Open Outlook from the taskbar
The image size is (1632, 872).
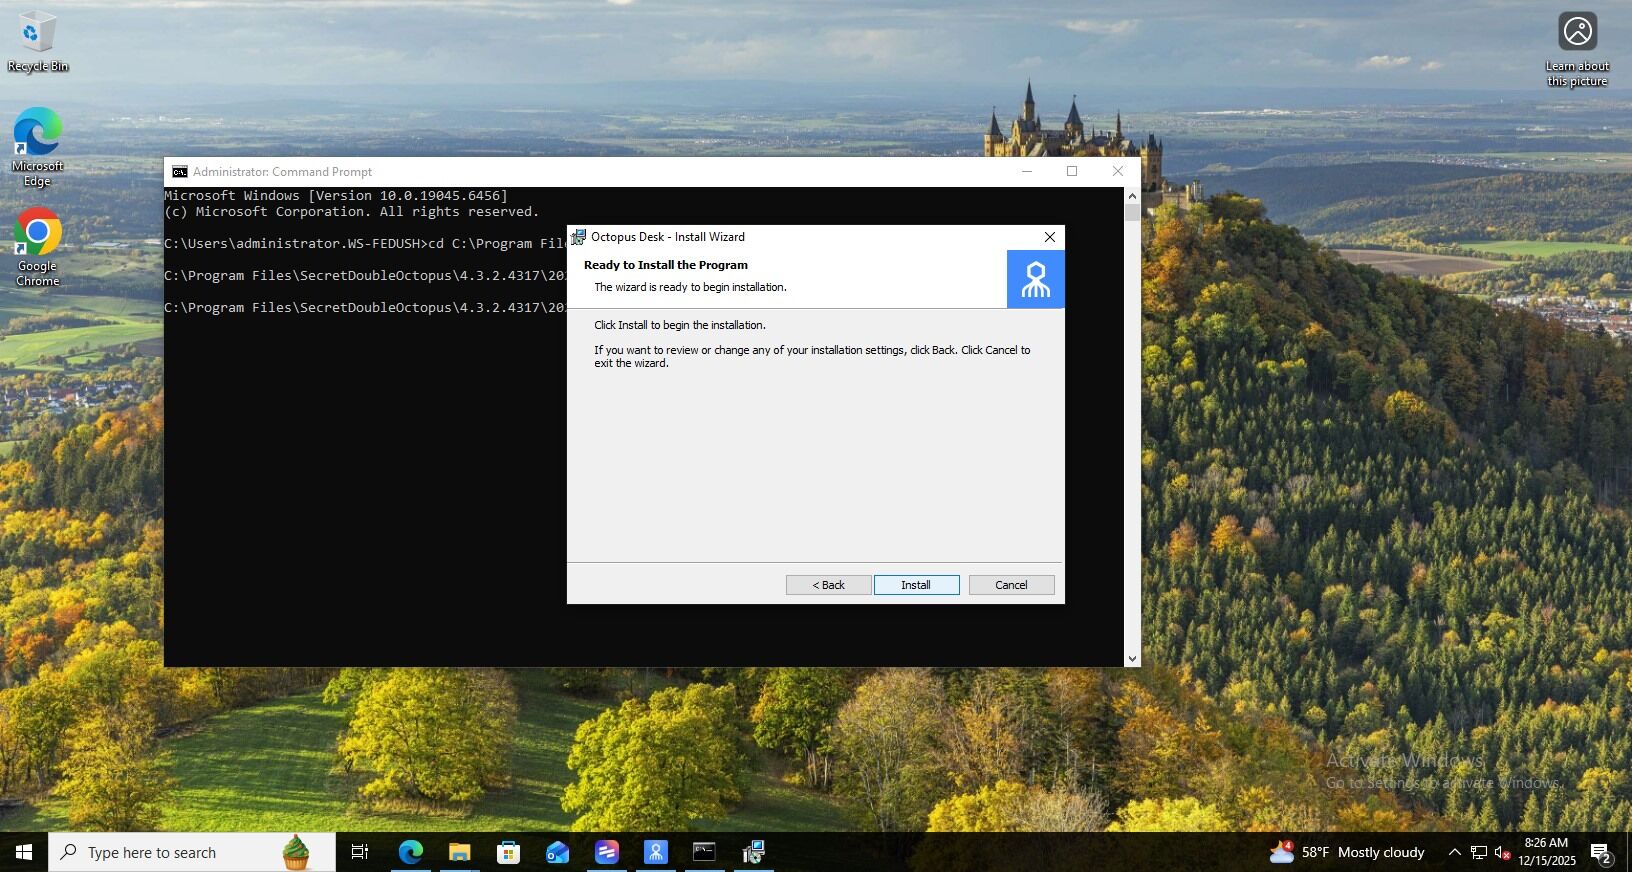pyautogui.click(x=558, y=852)
